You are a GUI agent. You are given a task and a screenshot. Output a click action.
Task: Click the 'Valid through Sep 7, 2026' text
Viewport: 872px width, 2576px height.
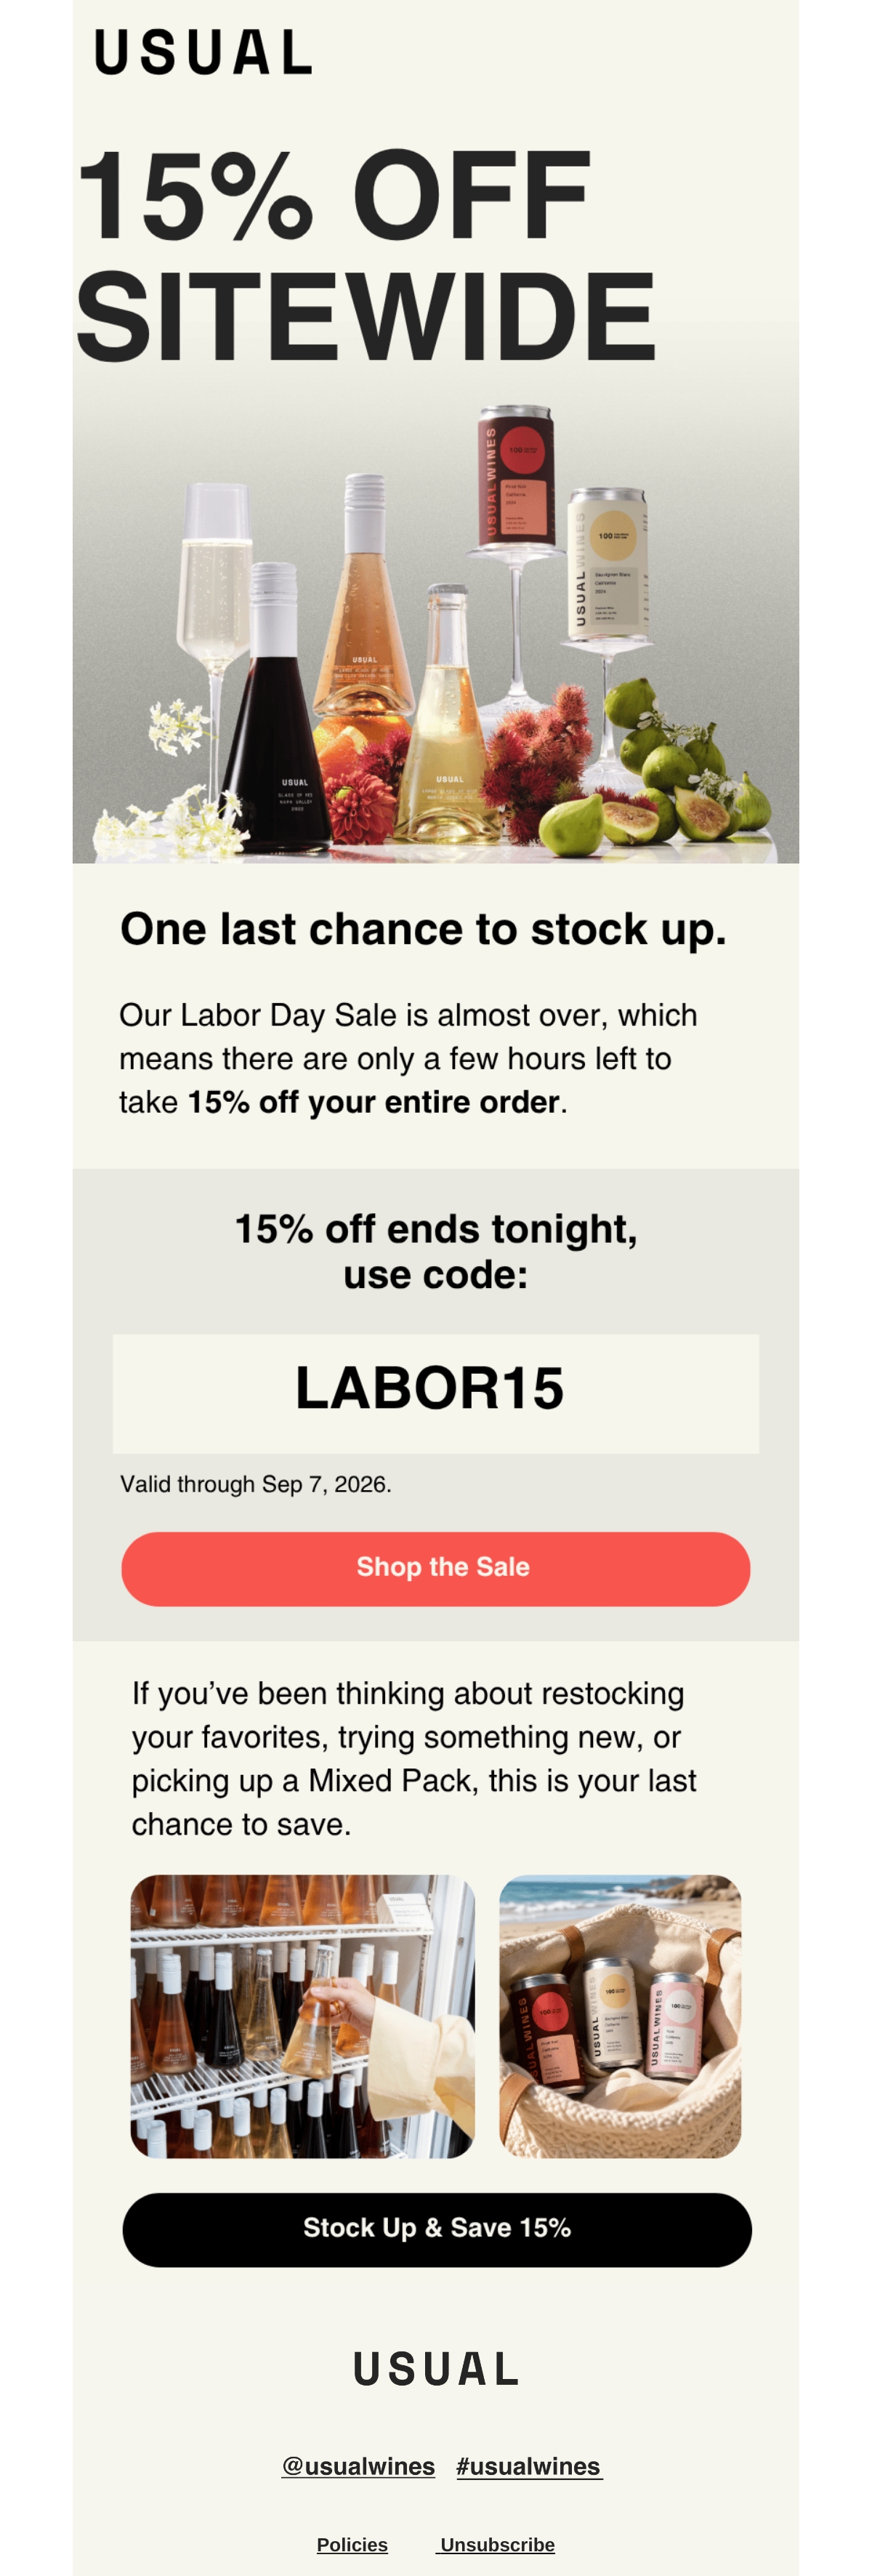click(256, 1484)
